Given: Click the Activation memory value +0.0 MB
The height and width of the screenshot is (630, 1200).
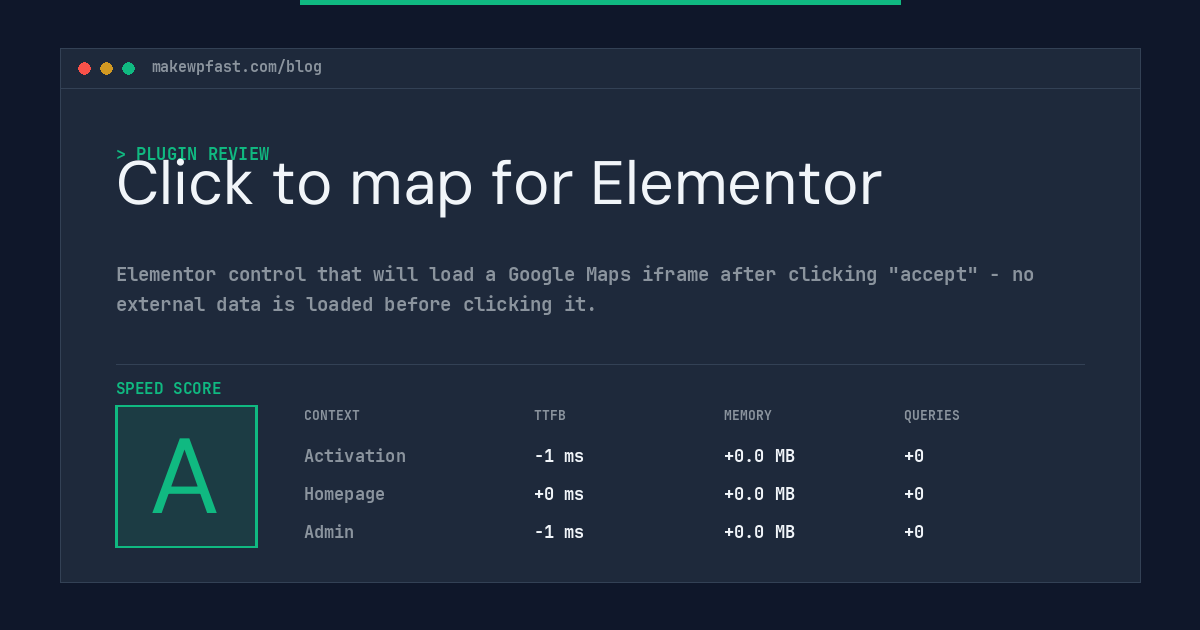Looking at the screenshot, I should 759,456.
